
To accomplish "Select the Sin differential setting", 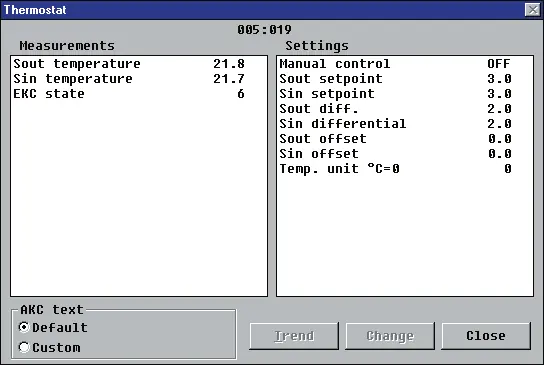I will click(x=405, y=124).
